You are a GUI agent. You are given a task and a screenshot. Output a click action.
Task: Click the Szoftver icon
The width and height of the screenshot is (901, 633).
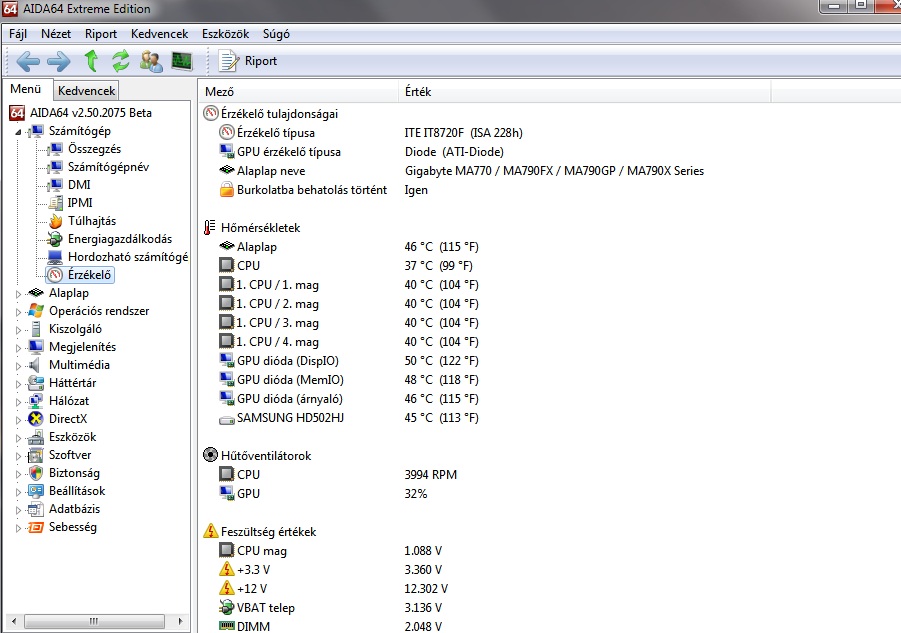coord(36,455)
